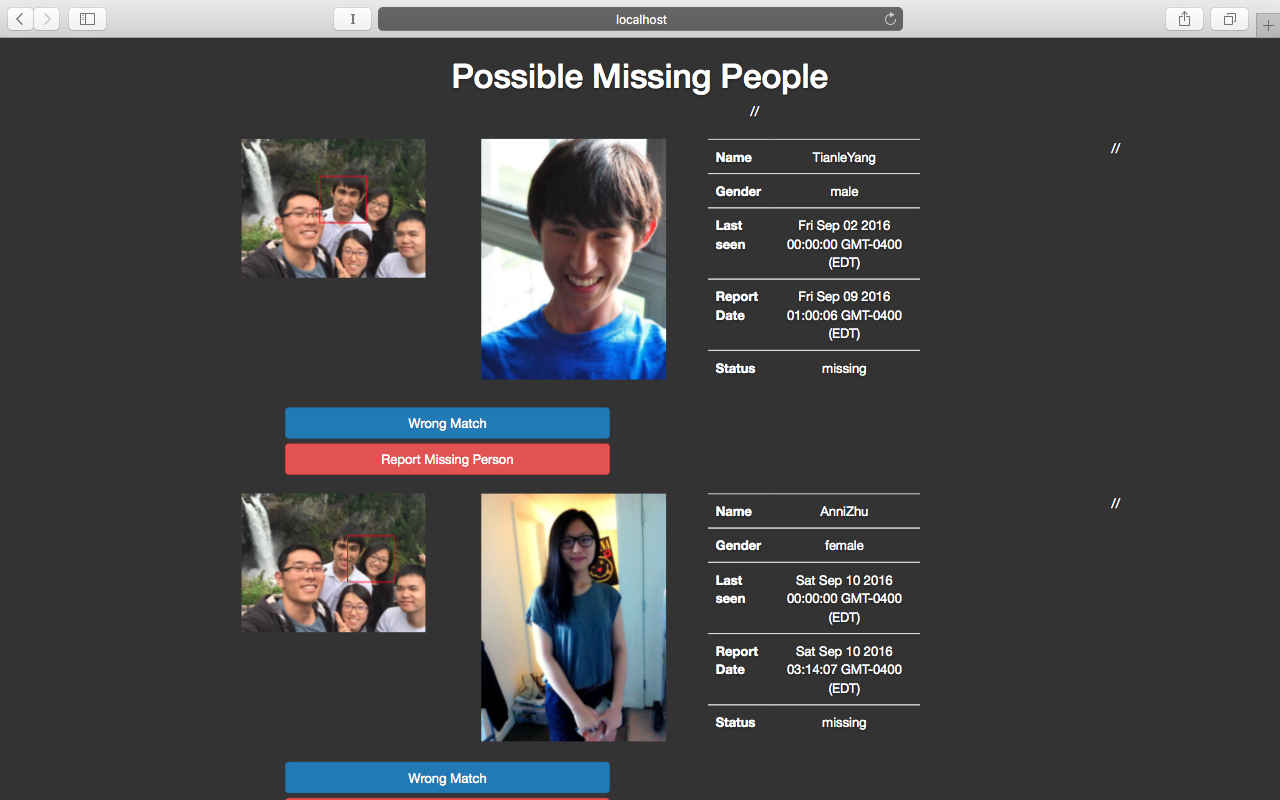Open TianleYang's portrait photo
The height and width of the screenshot is (800, 1280).
pos(573,259)
